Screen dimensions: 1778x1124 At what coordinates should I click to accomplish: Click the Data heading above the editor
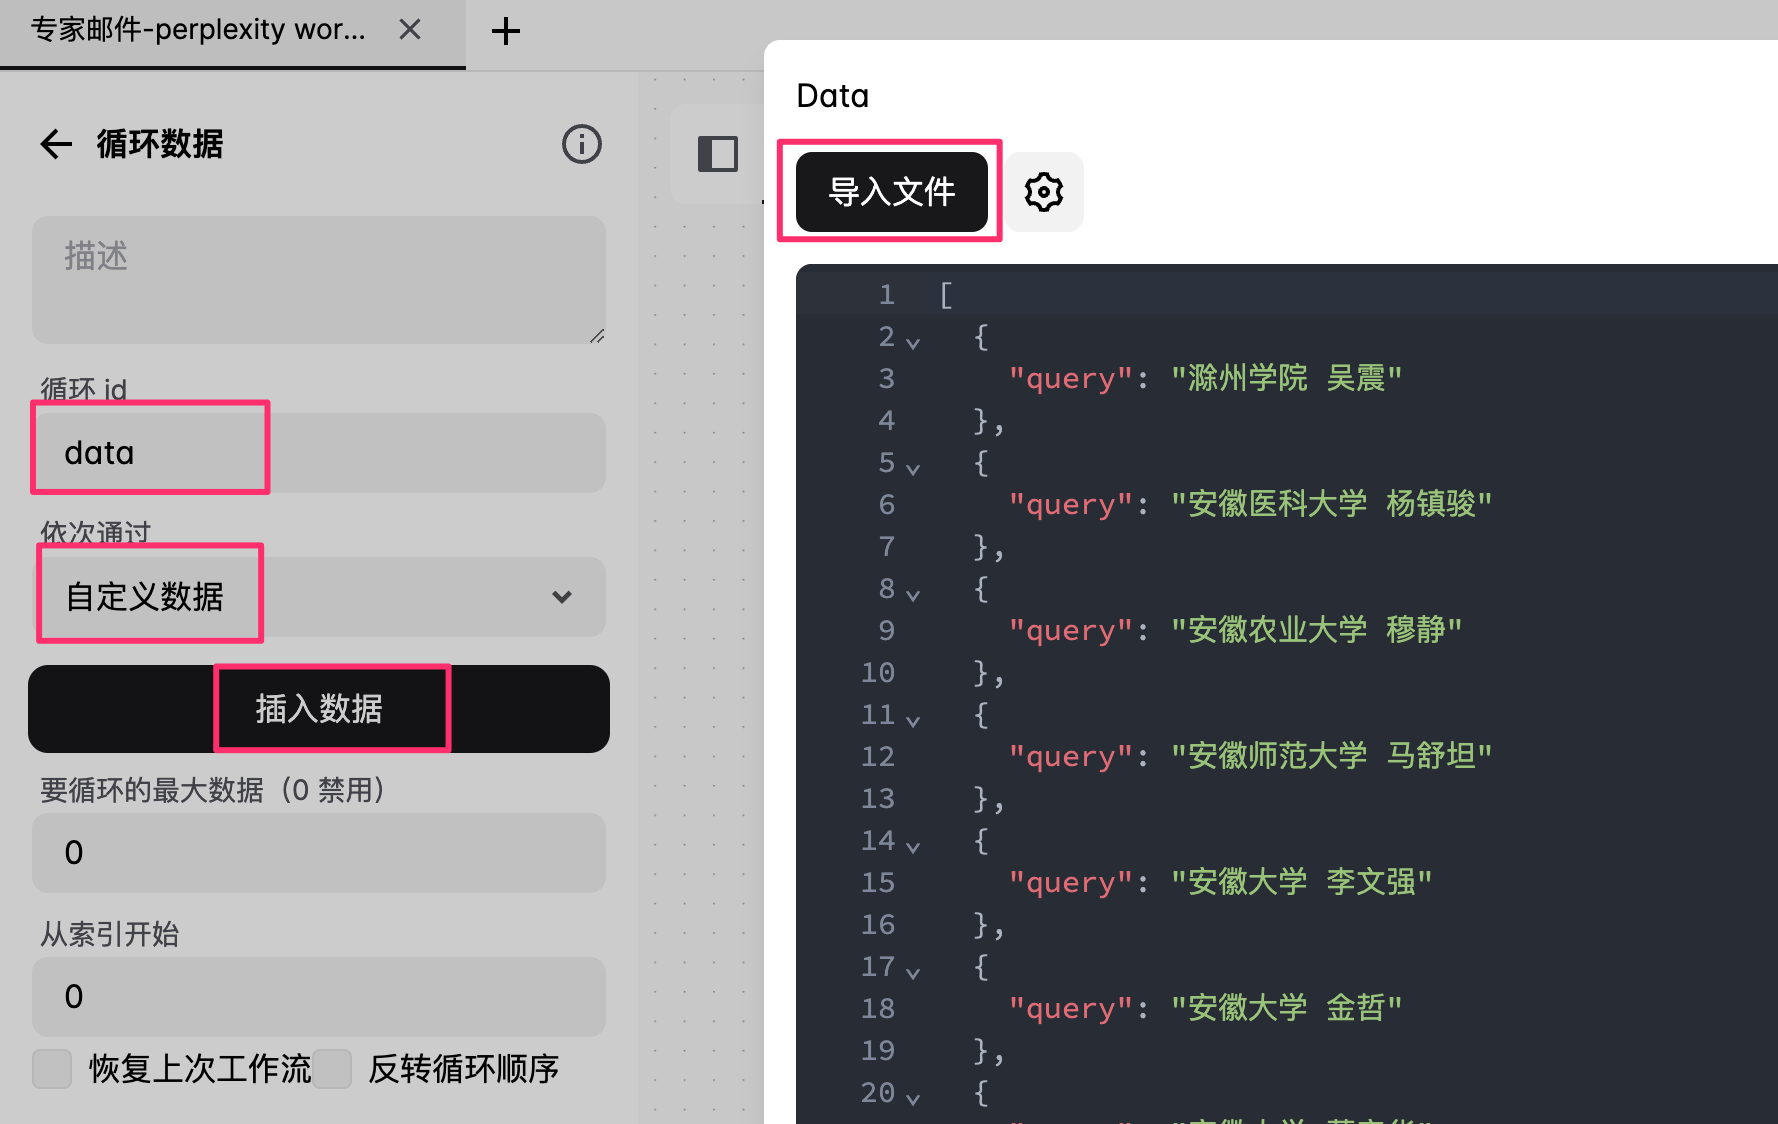833,96
